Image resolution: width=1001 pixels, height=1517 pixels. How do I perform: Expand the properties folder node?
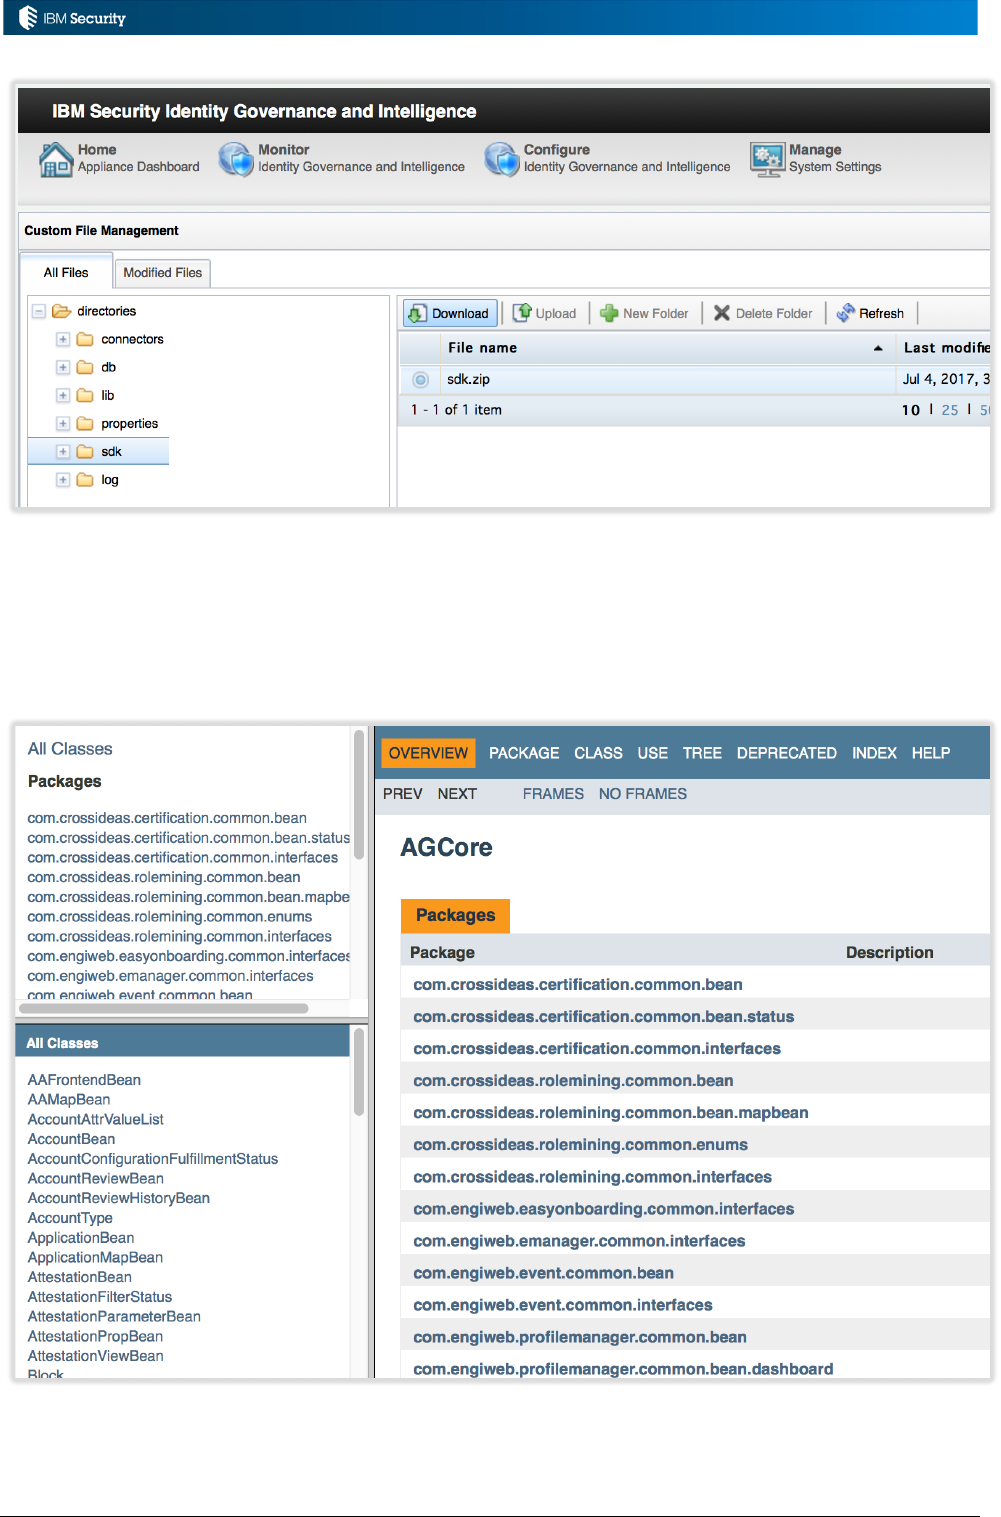tap(62, 423)
